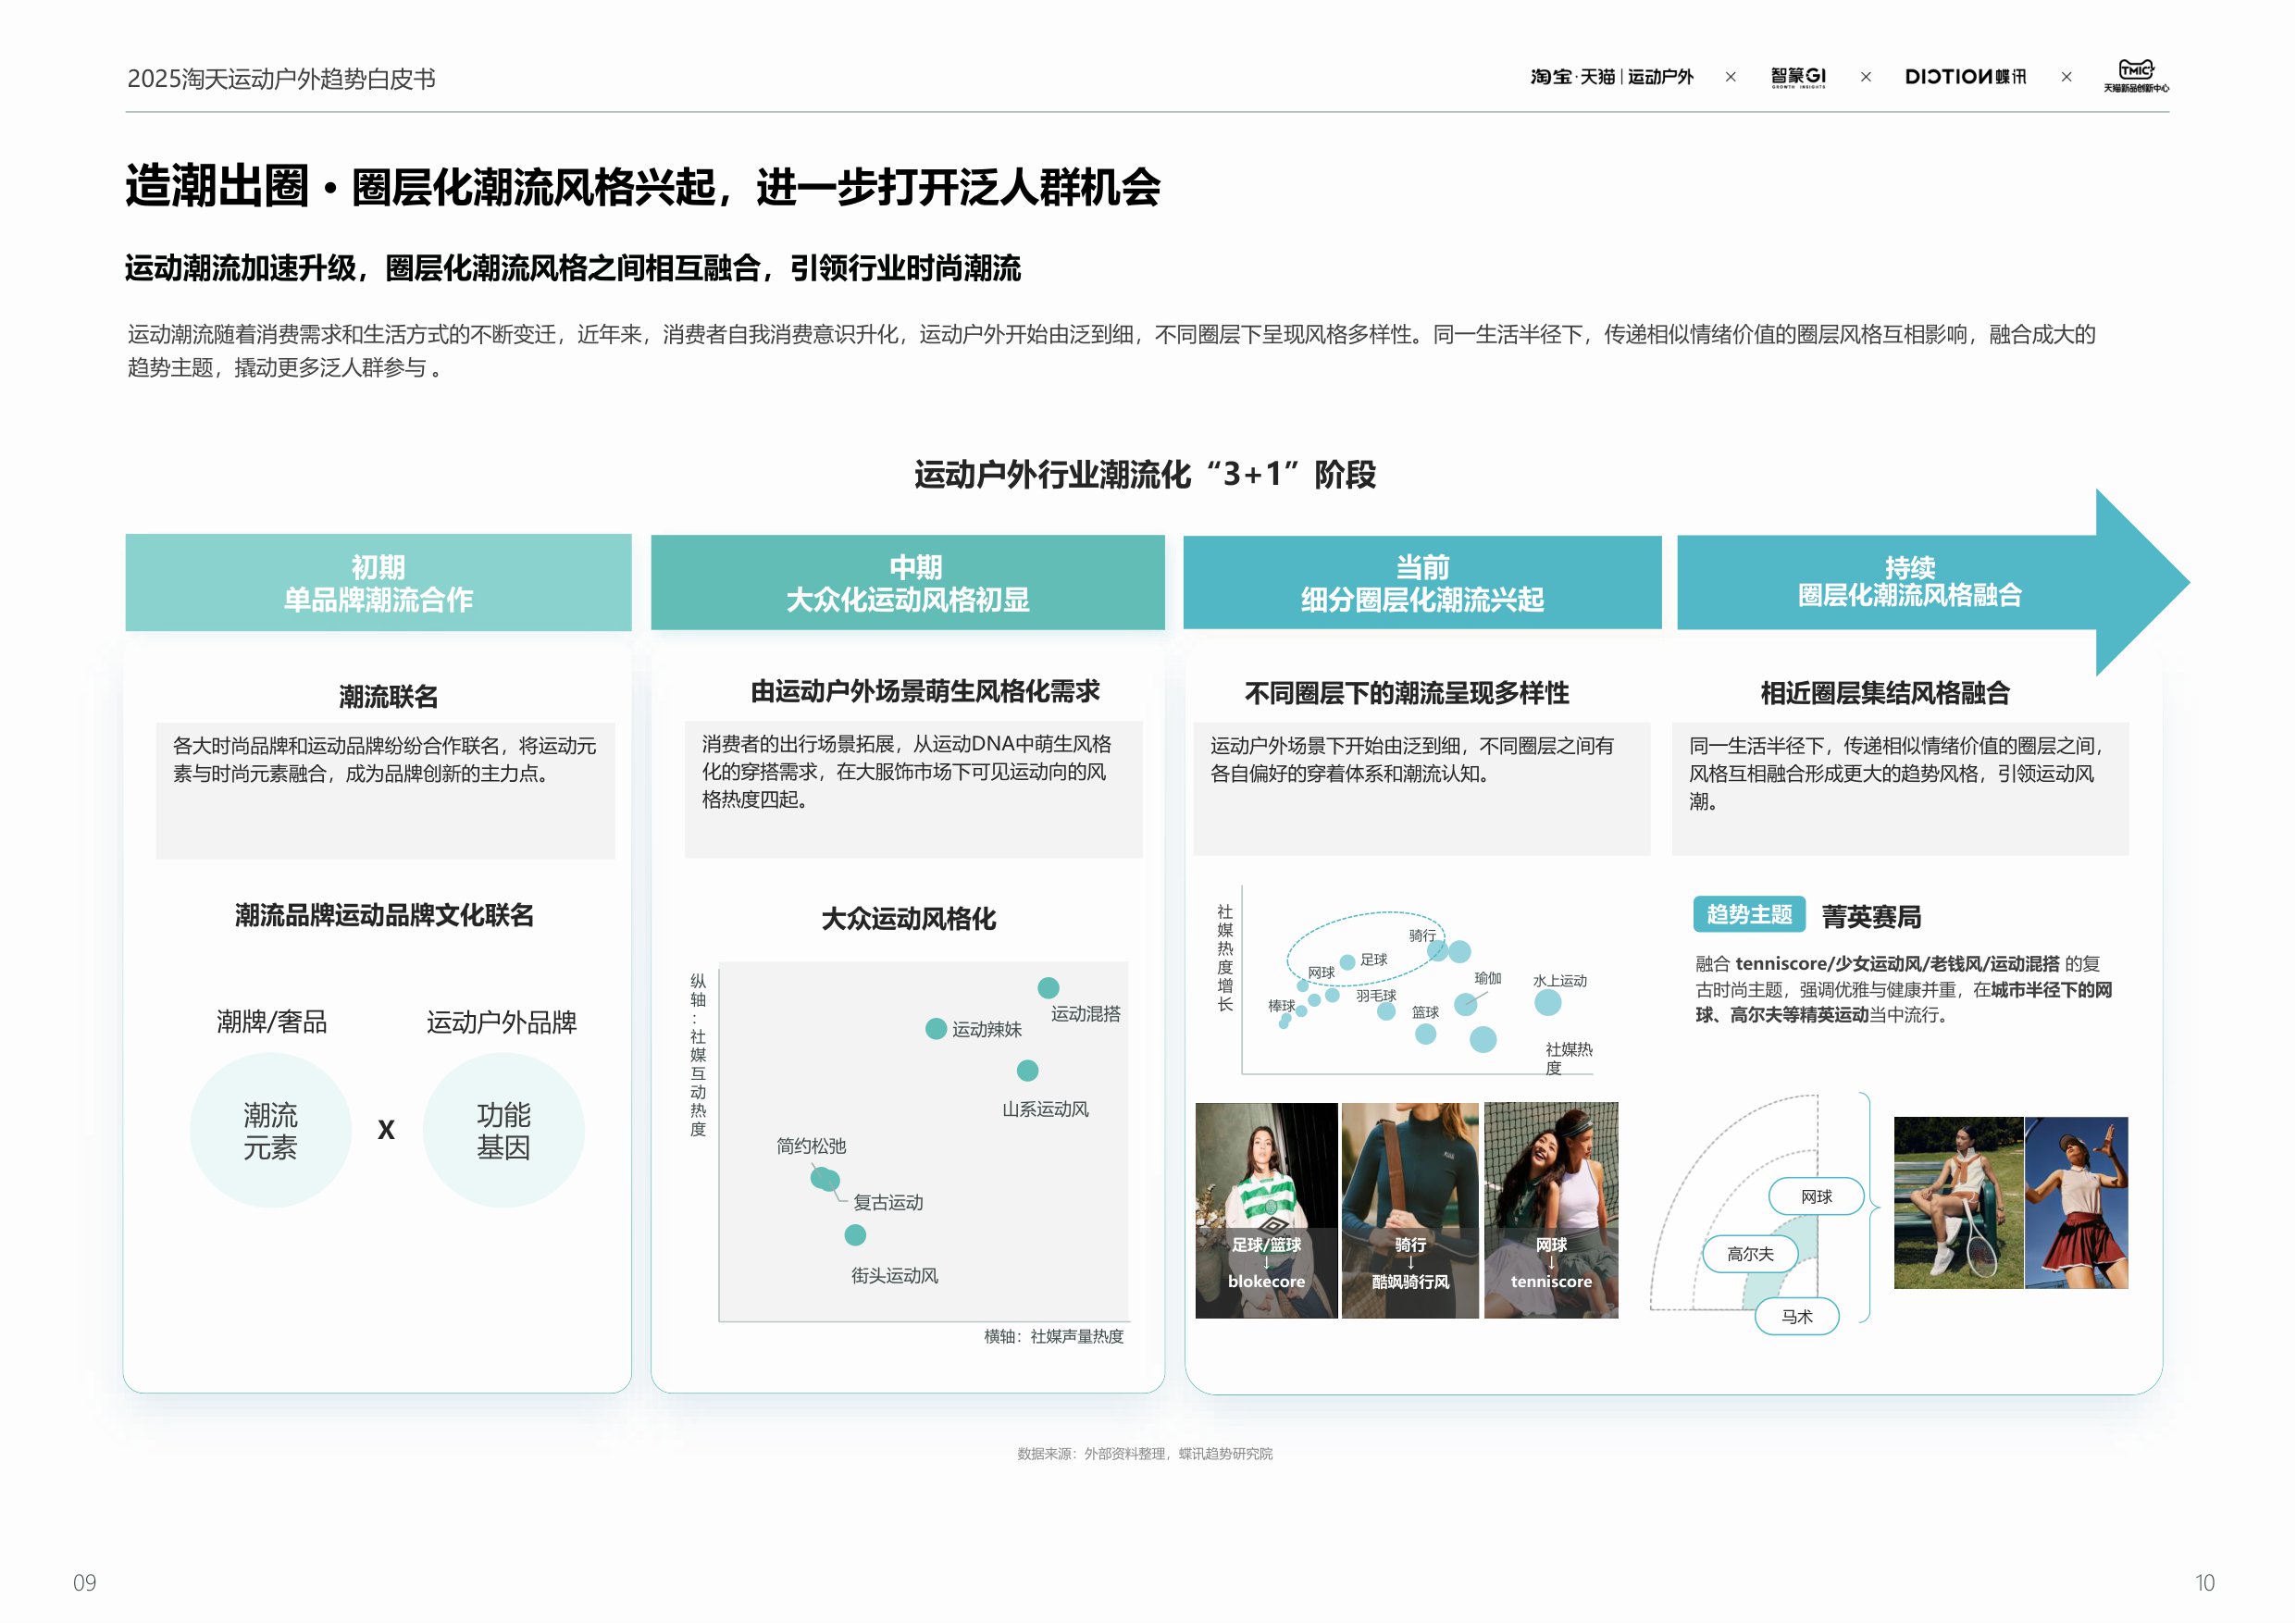This screenshot has width=2296, height=1623.
Task: Click the 马术 rounded label
Action: coord(1795,1317)
